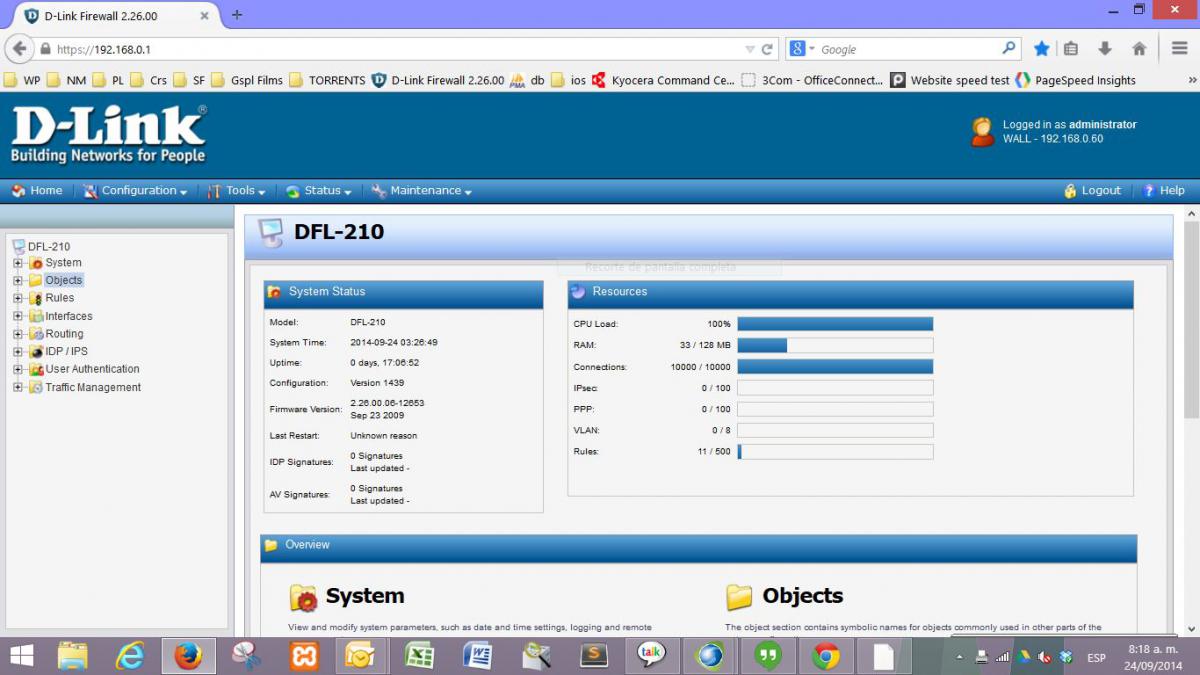Open the Home menu item
The height and width of the screenshot is (675, 1200).
pyautogui.click(x=37, y=190)
